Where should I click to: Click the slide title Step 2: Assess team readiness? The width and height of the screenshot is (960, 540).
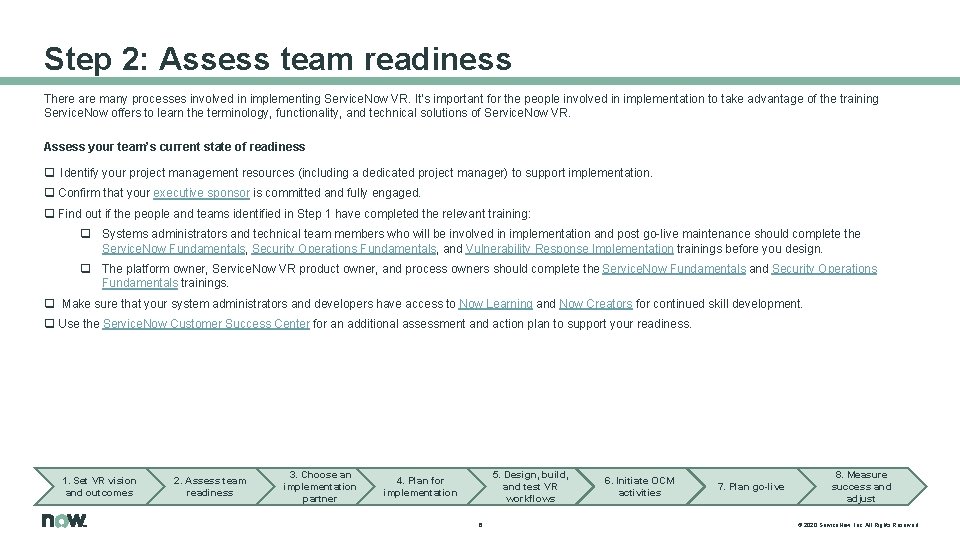coord(277,59)
